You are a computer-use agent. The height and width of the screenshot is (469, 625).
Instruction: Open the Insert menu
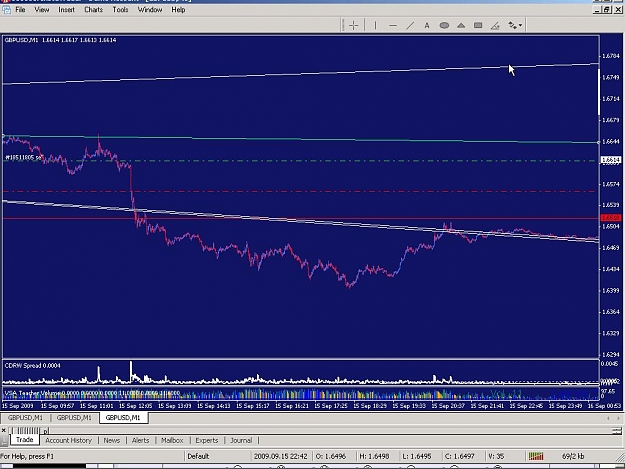coord(66,10)
